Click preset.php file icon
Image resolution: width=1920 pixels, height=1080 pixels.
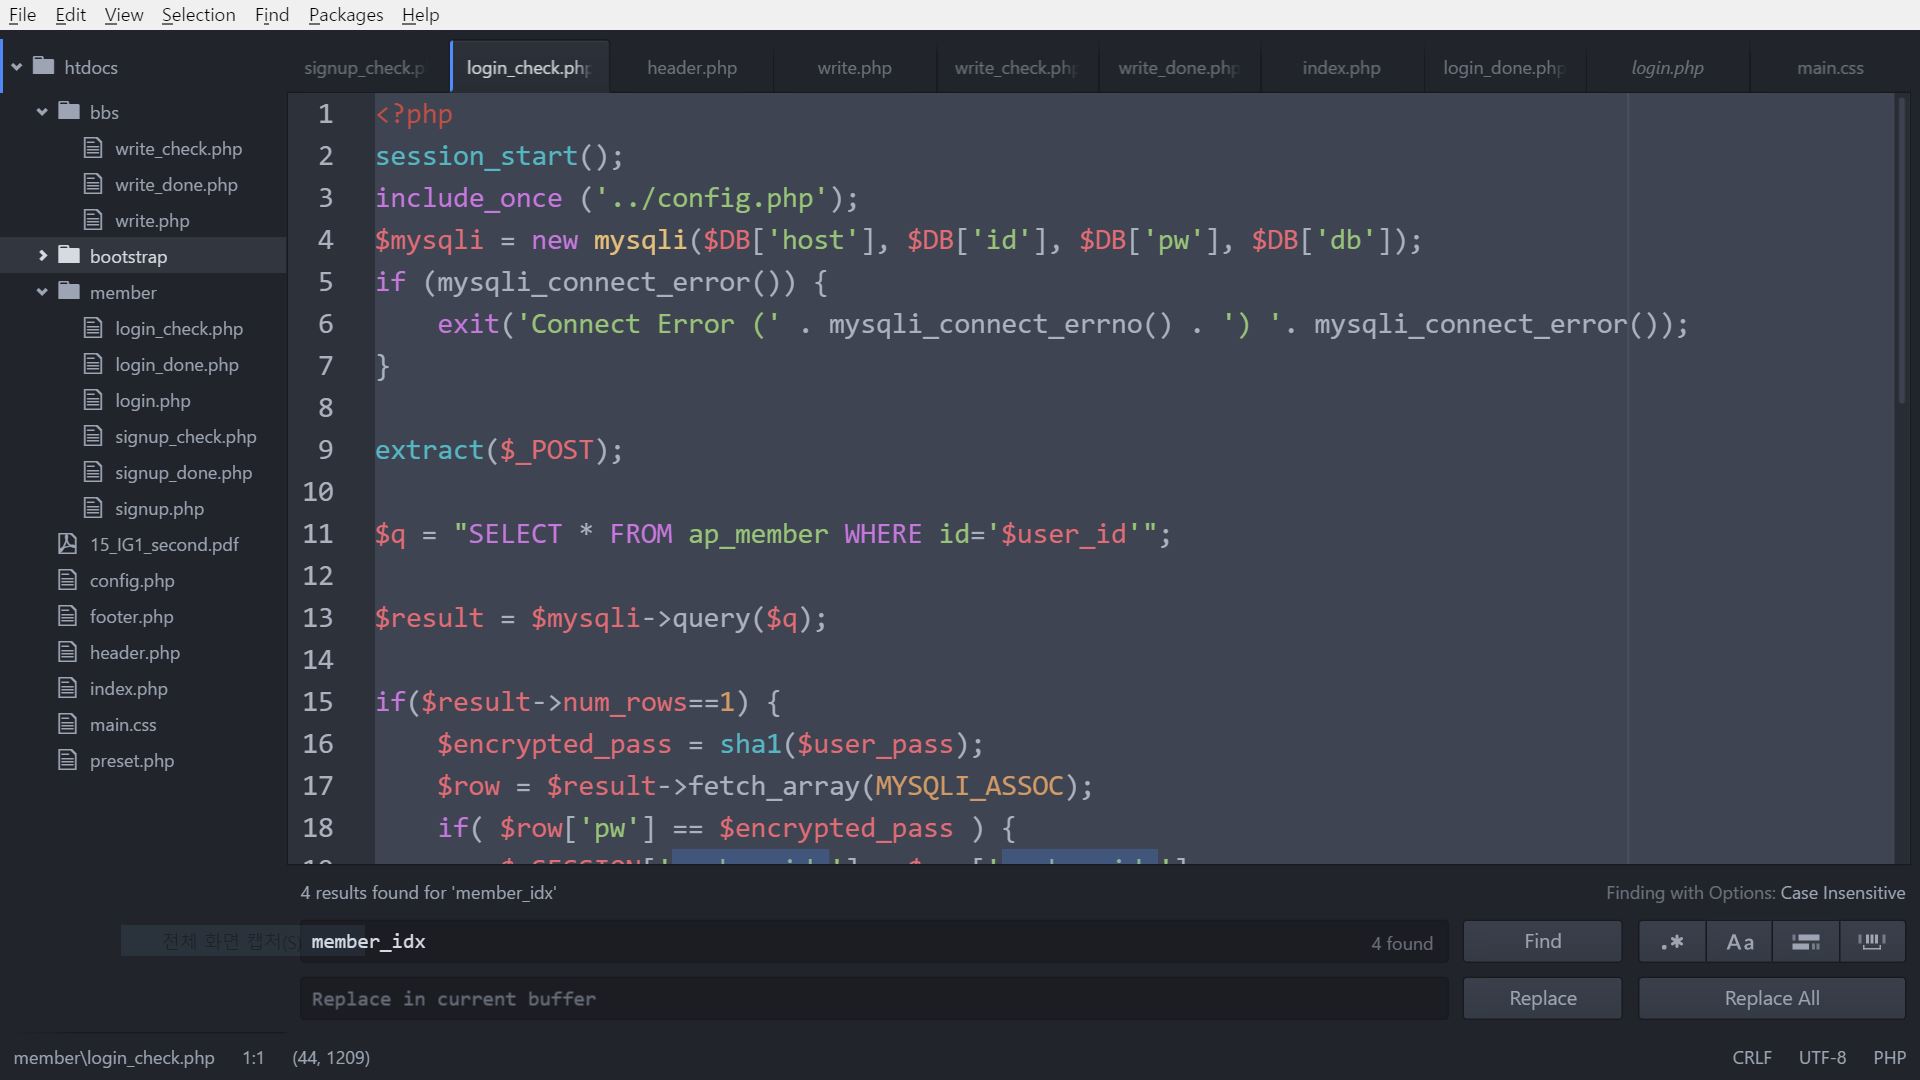point(67,760)
